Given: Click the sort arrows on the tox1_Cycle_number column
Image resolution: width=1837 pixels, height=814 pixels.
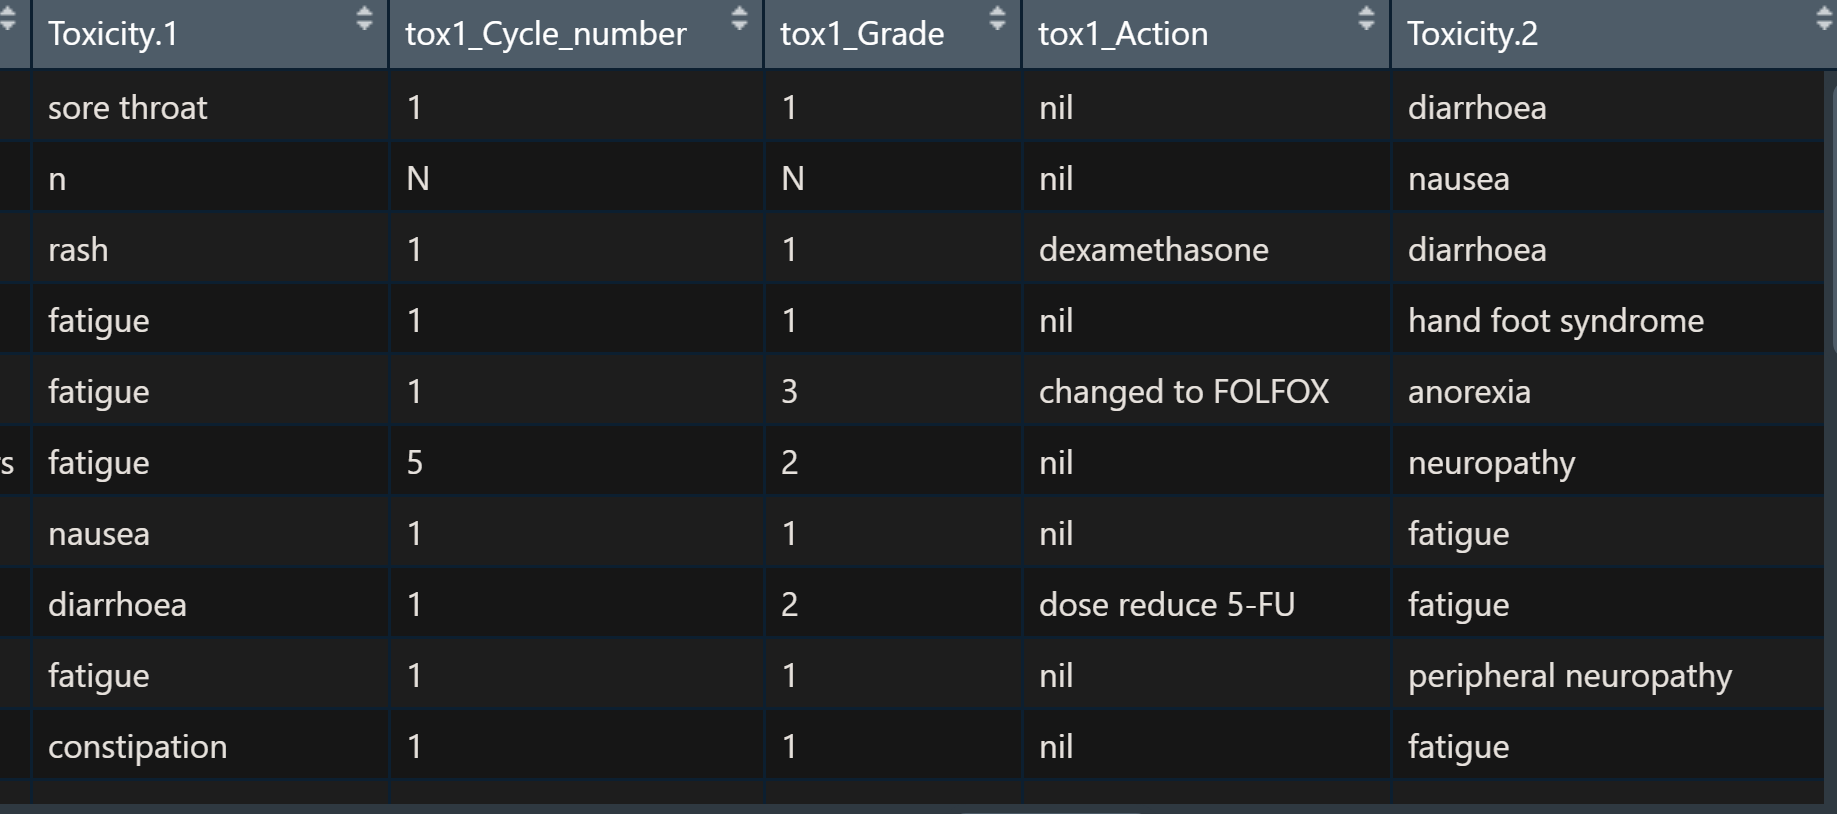Looking at the screenshot, I should pos(739,18).
